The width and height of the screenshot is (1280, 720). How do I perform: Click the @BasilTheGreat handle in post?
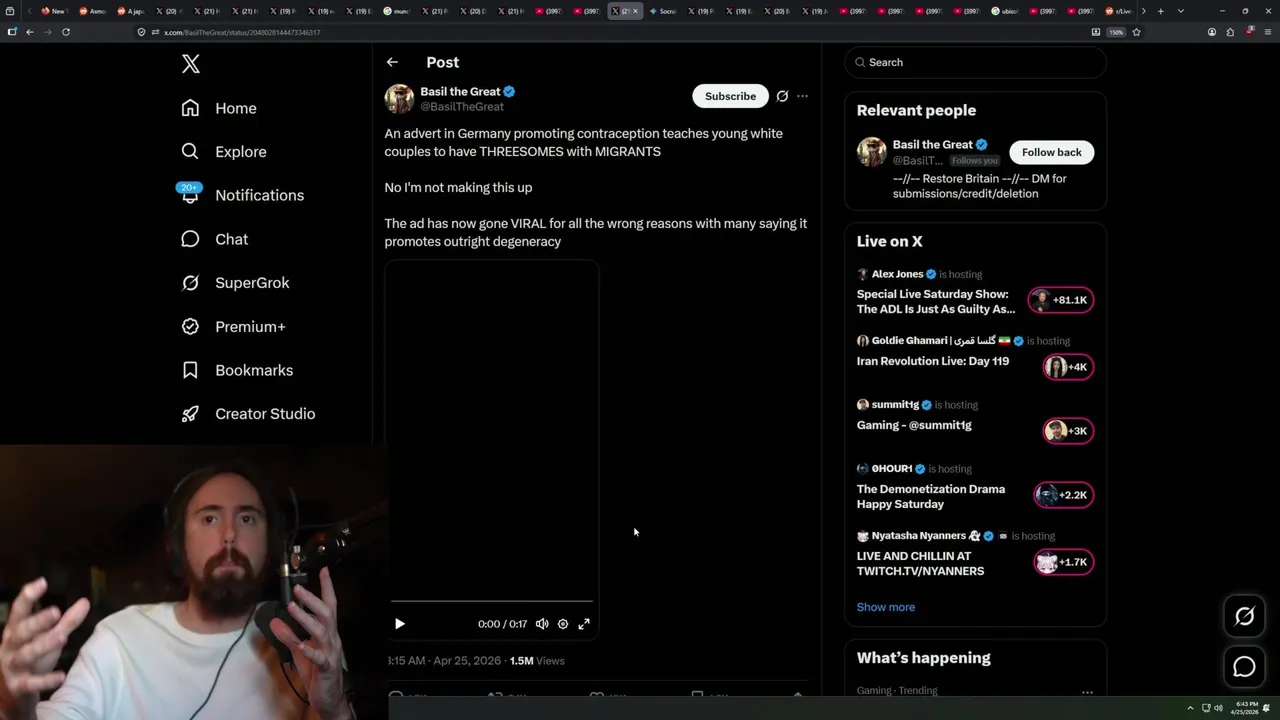462,107
